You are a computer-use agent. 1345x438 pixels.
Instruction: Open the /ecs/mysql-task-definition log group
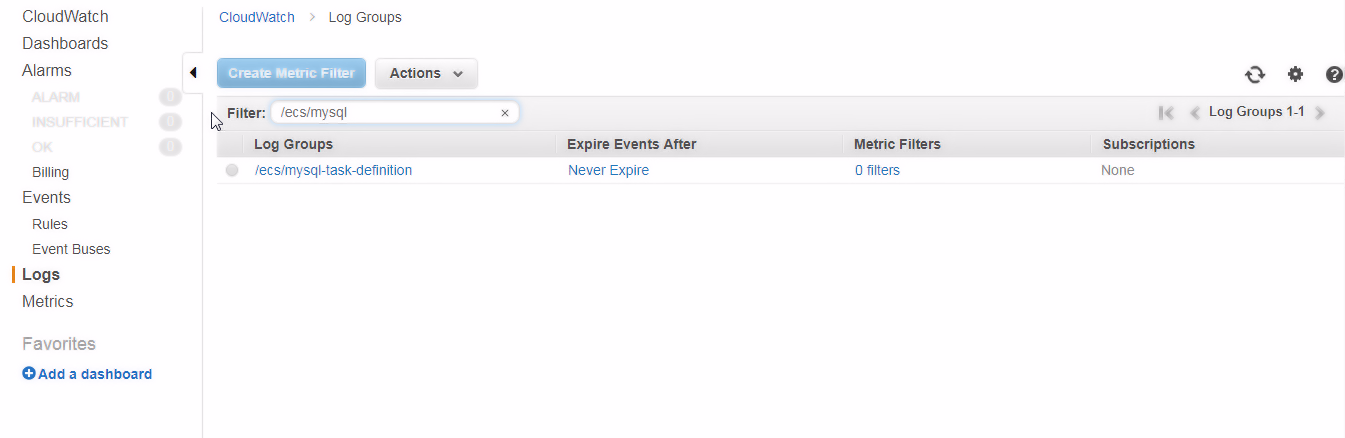tap(333, 170)
